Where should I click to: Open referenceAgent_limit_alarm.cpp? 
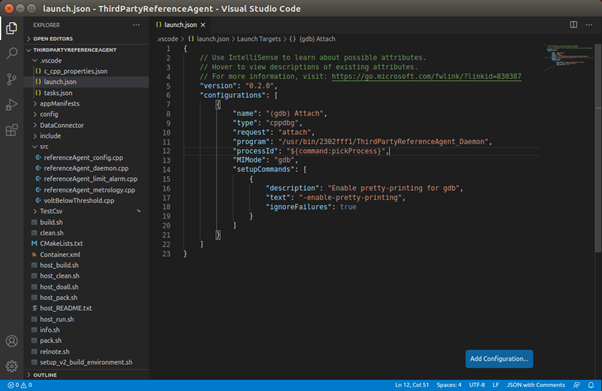coord(86,179)
